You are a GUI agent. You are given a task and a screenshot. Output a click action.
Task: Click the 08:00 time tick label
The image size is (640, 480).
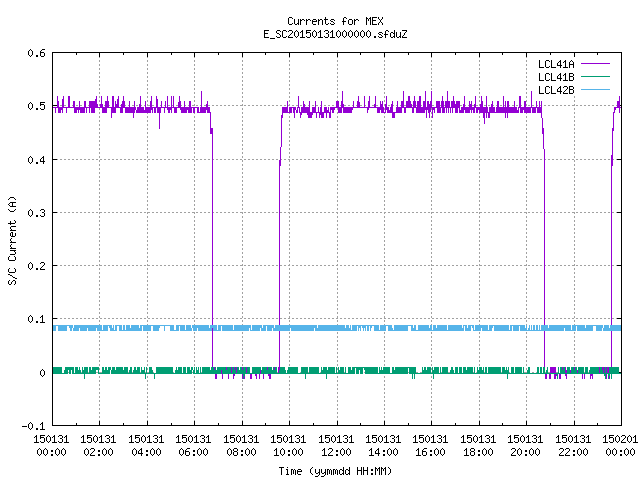(x=241, y=452)
